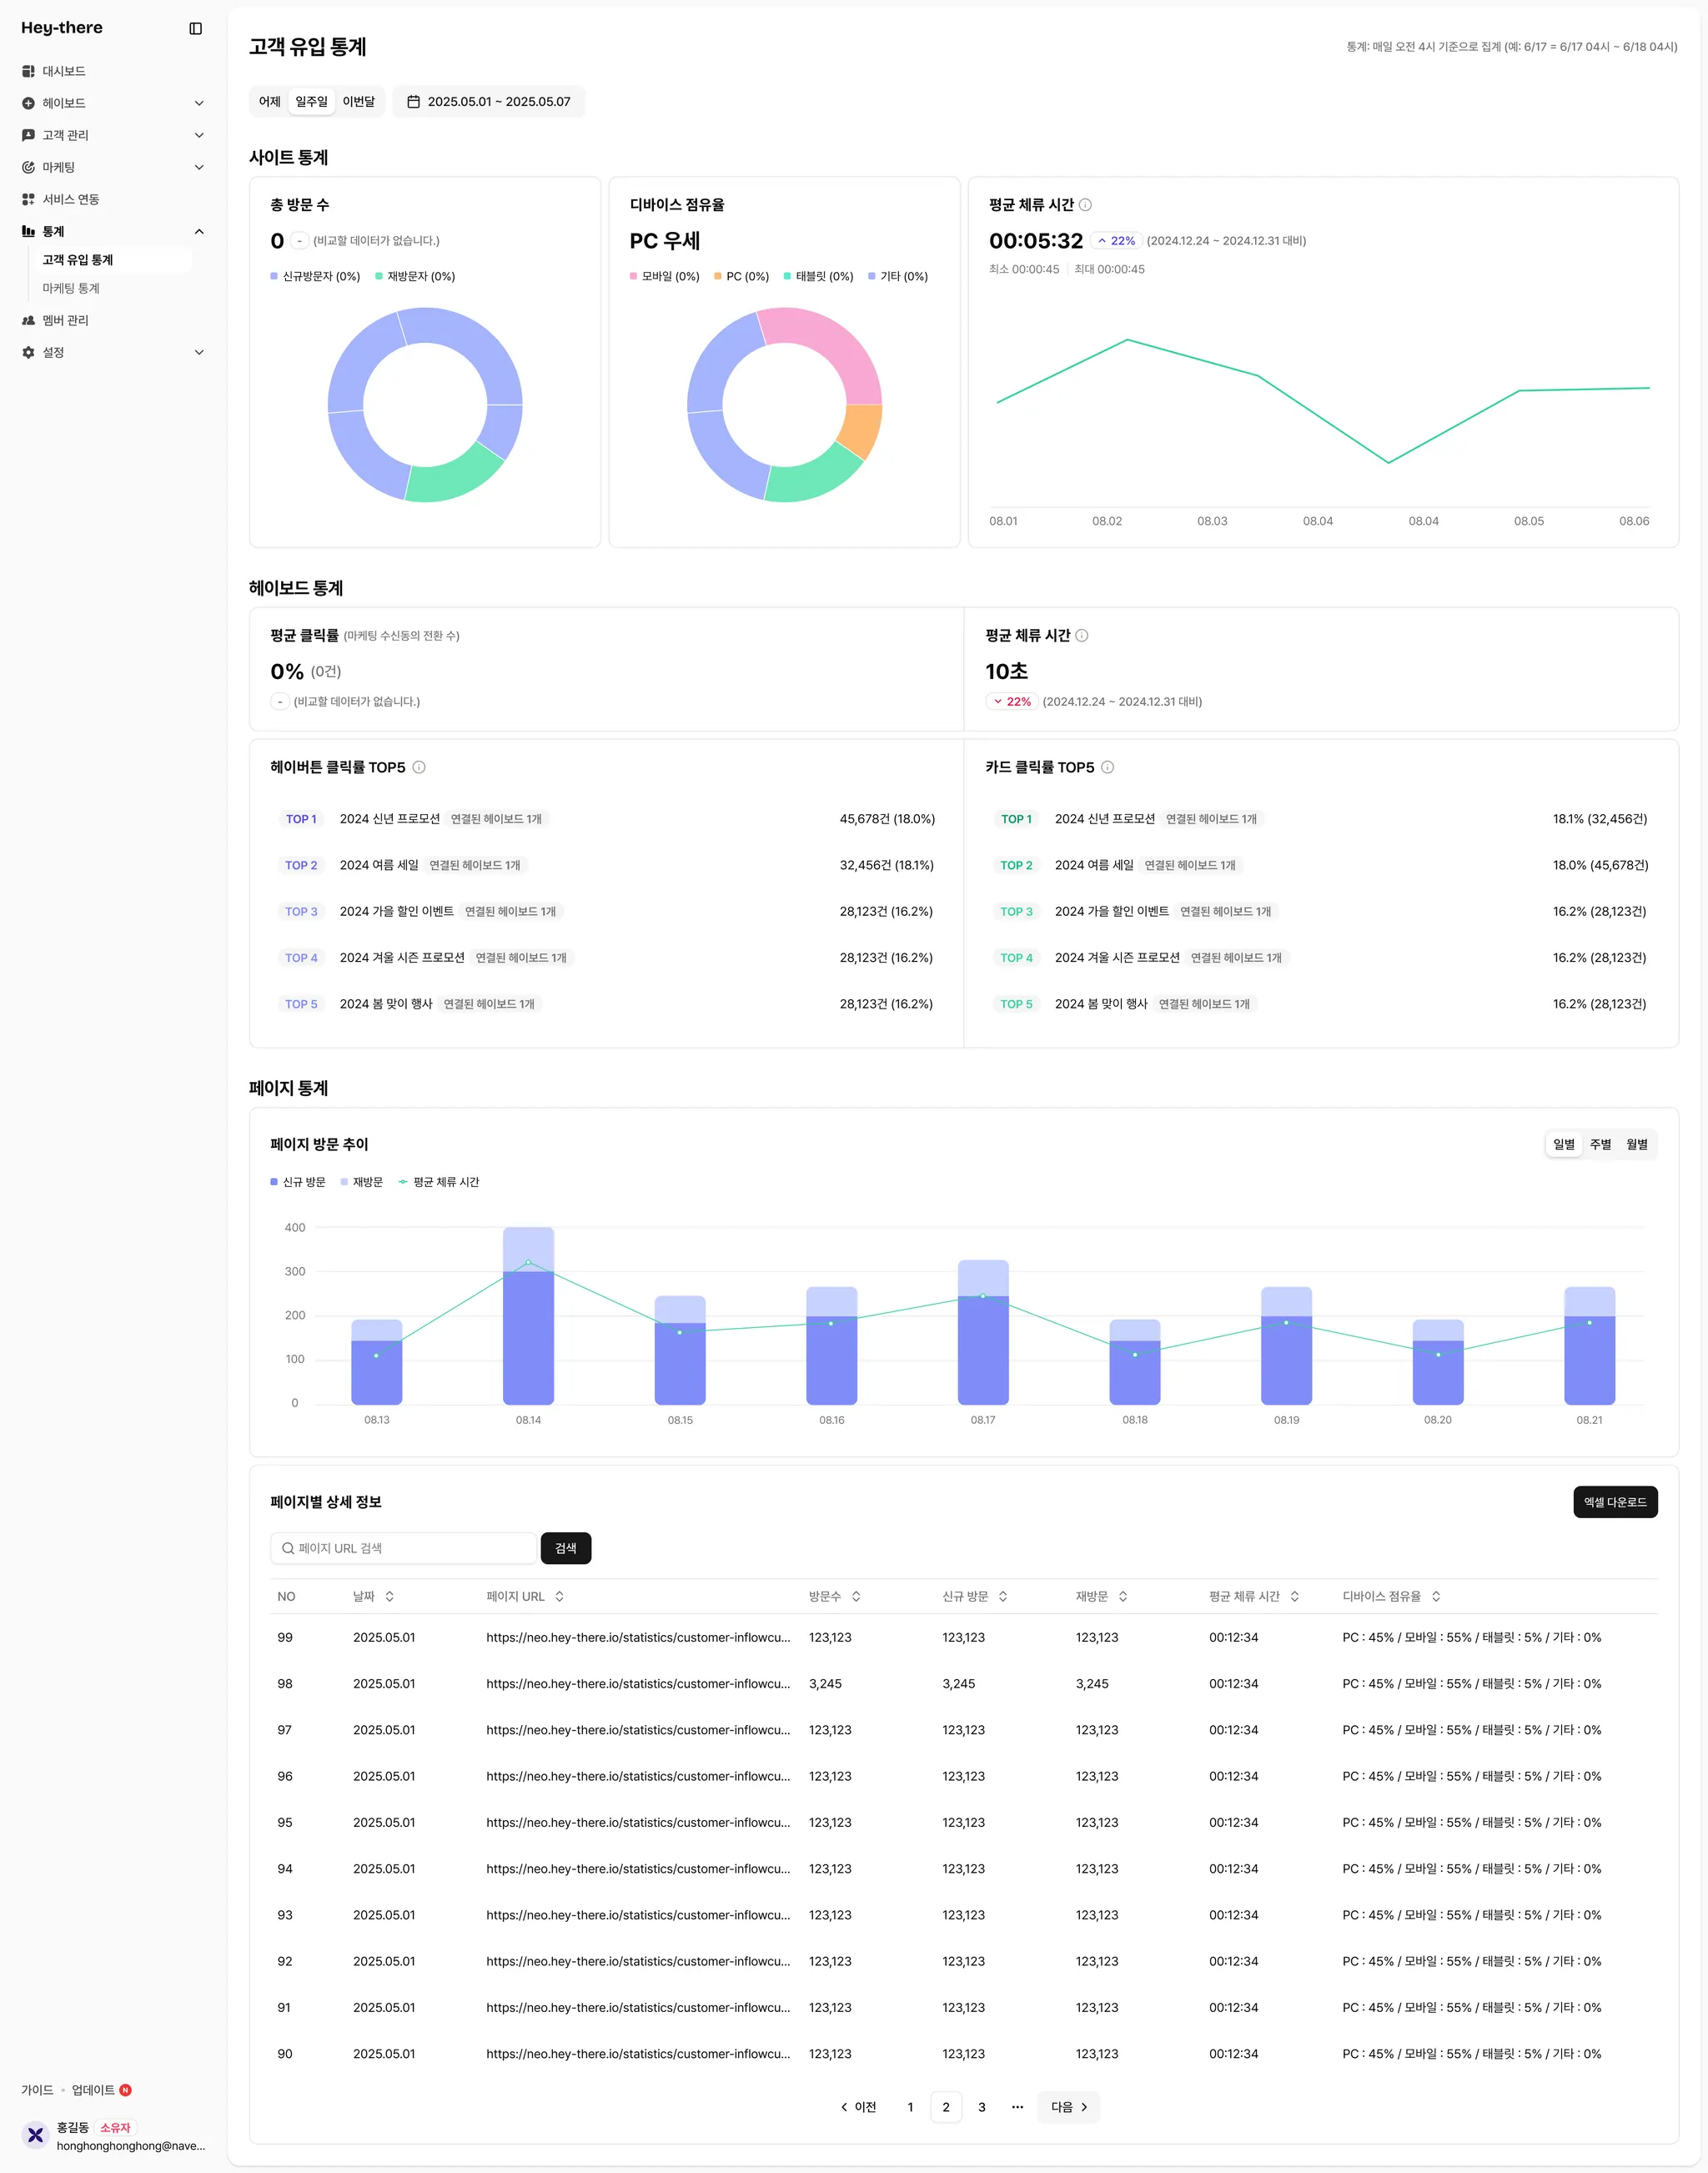Image resolution: width=1708 pixels, height=2173 pixels.
Task: Select the 이번달 period tab
Action: (x=358, y=102)
